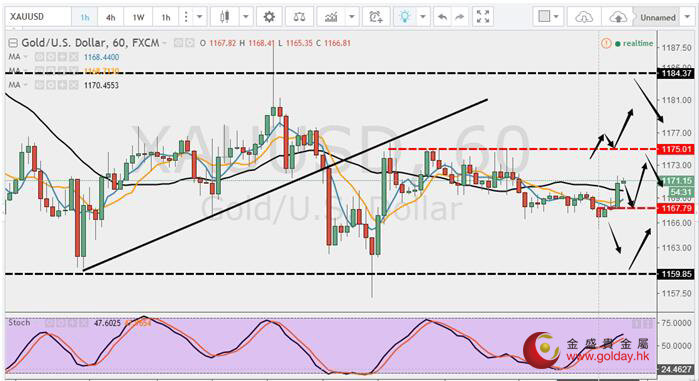This screenshot has width=699, height=381.
Task: Expand the chart style dropdown arrow
Action: pyautogui.click(x=246, y=17)
